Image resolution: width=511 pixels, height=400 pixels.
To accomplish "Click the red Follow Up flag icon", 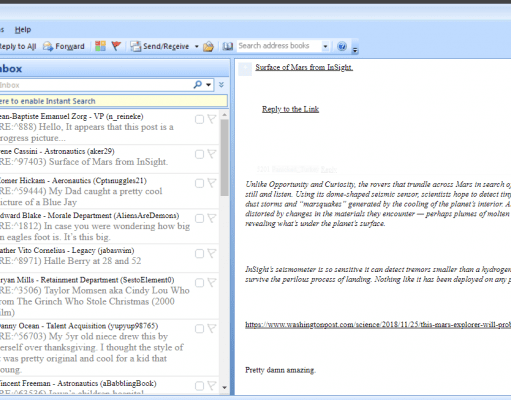I will point(116,46).
